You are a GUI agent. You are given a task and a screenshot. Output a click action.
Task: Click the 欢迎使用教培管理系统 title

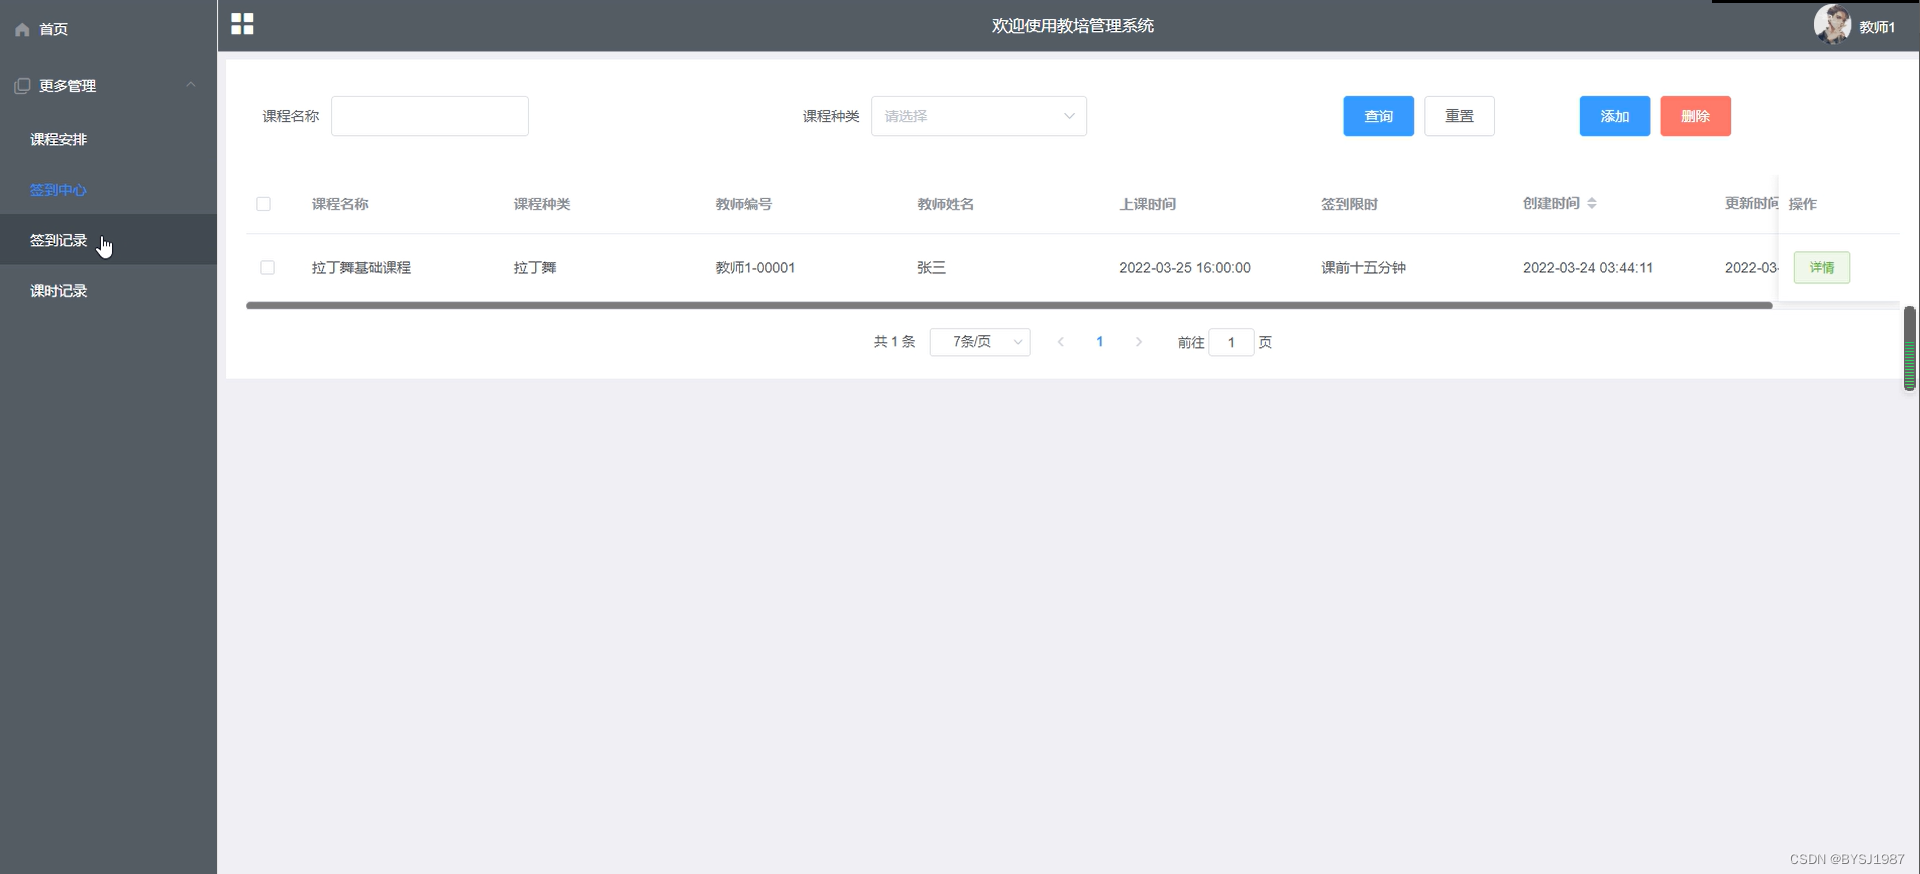pos(1073,26)
